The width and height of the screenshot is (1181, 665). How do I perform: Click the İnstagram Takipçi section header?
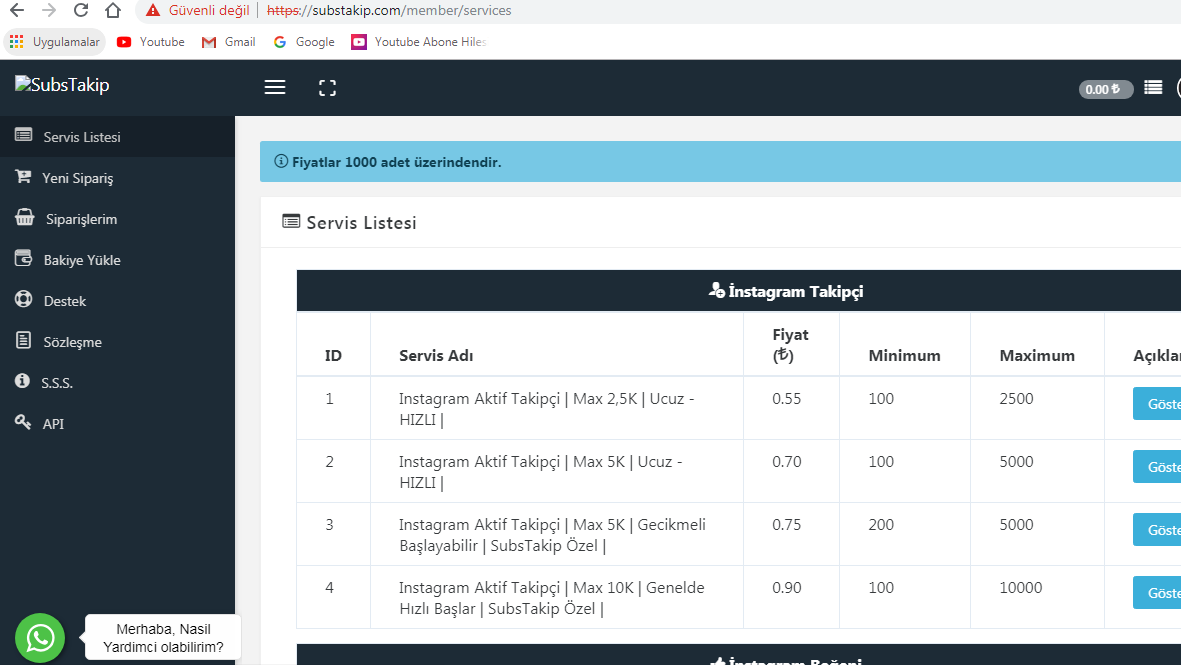pos(739,291)
